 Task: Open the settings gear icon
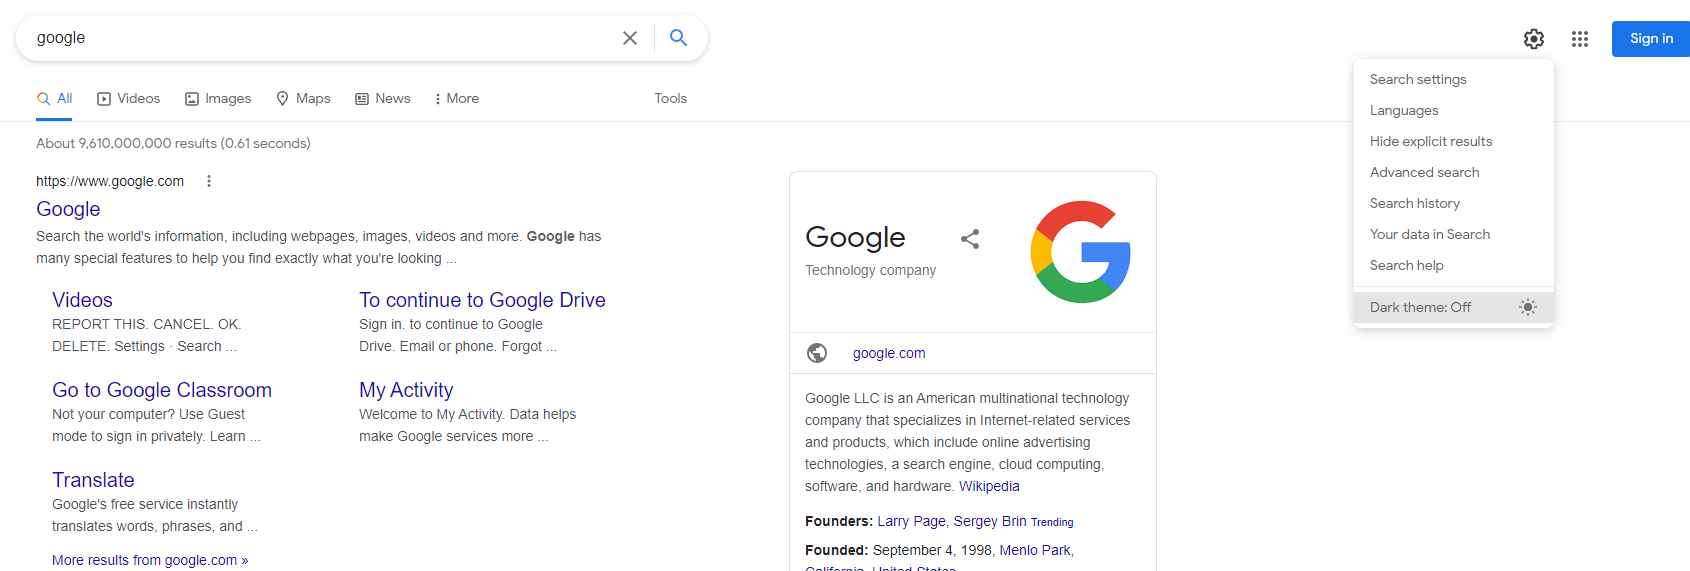pos(1533,39)
